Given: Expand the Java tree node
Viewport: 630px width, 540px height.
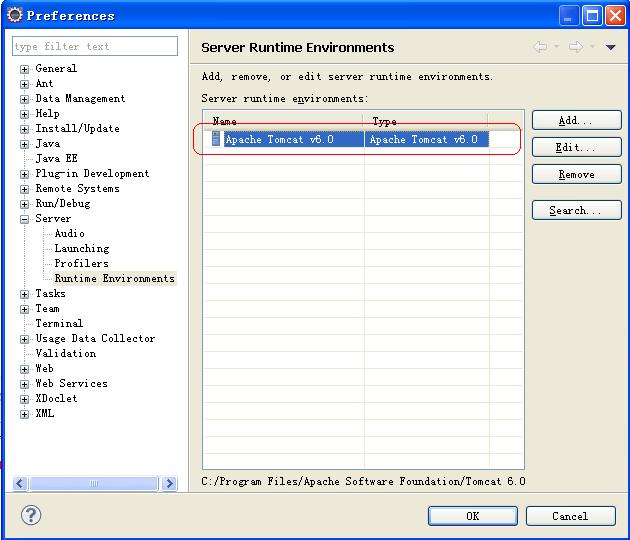Looking at the screenshot, I should pyautogui.click(x=25, y=144).
